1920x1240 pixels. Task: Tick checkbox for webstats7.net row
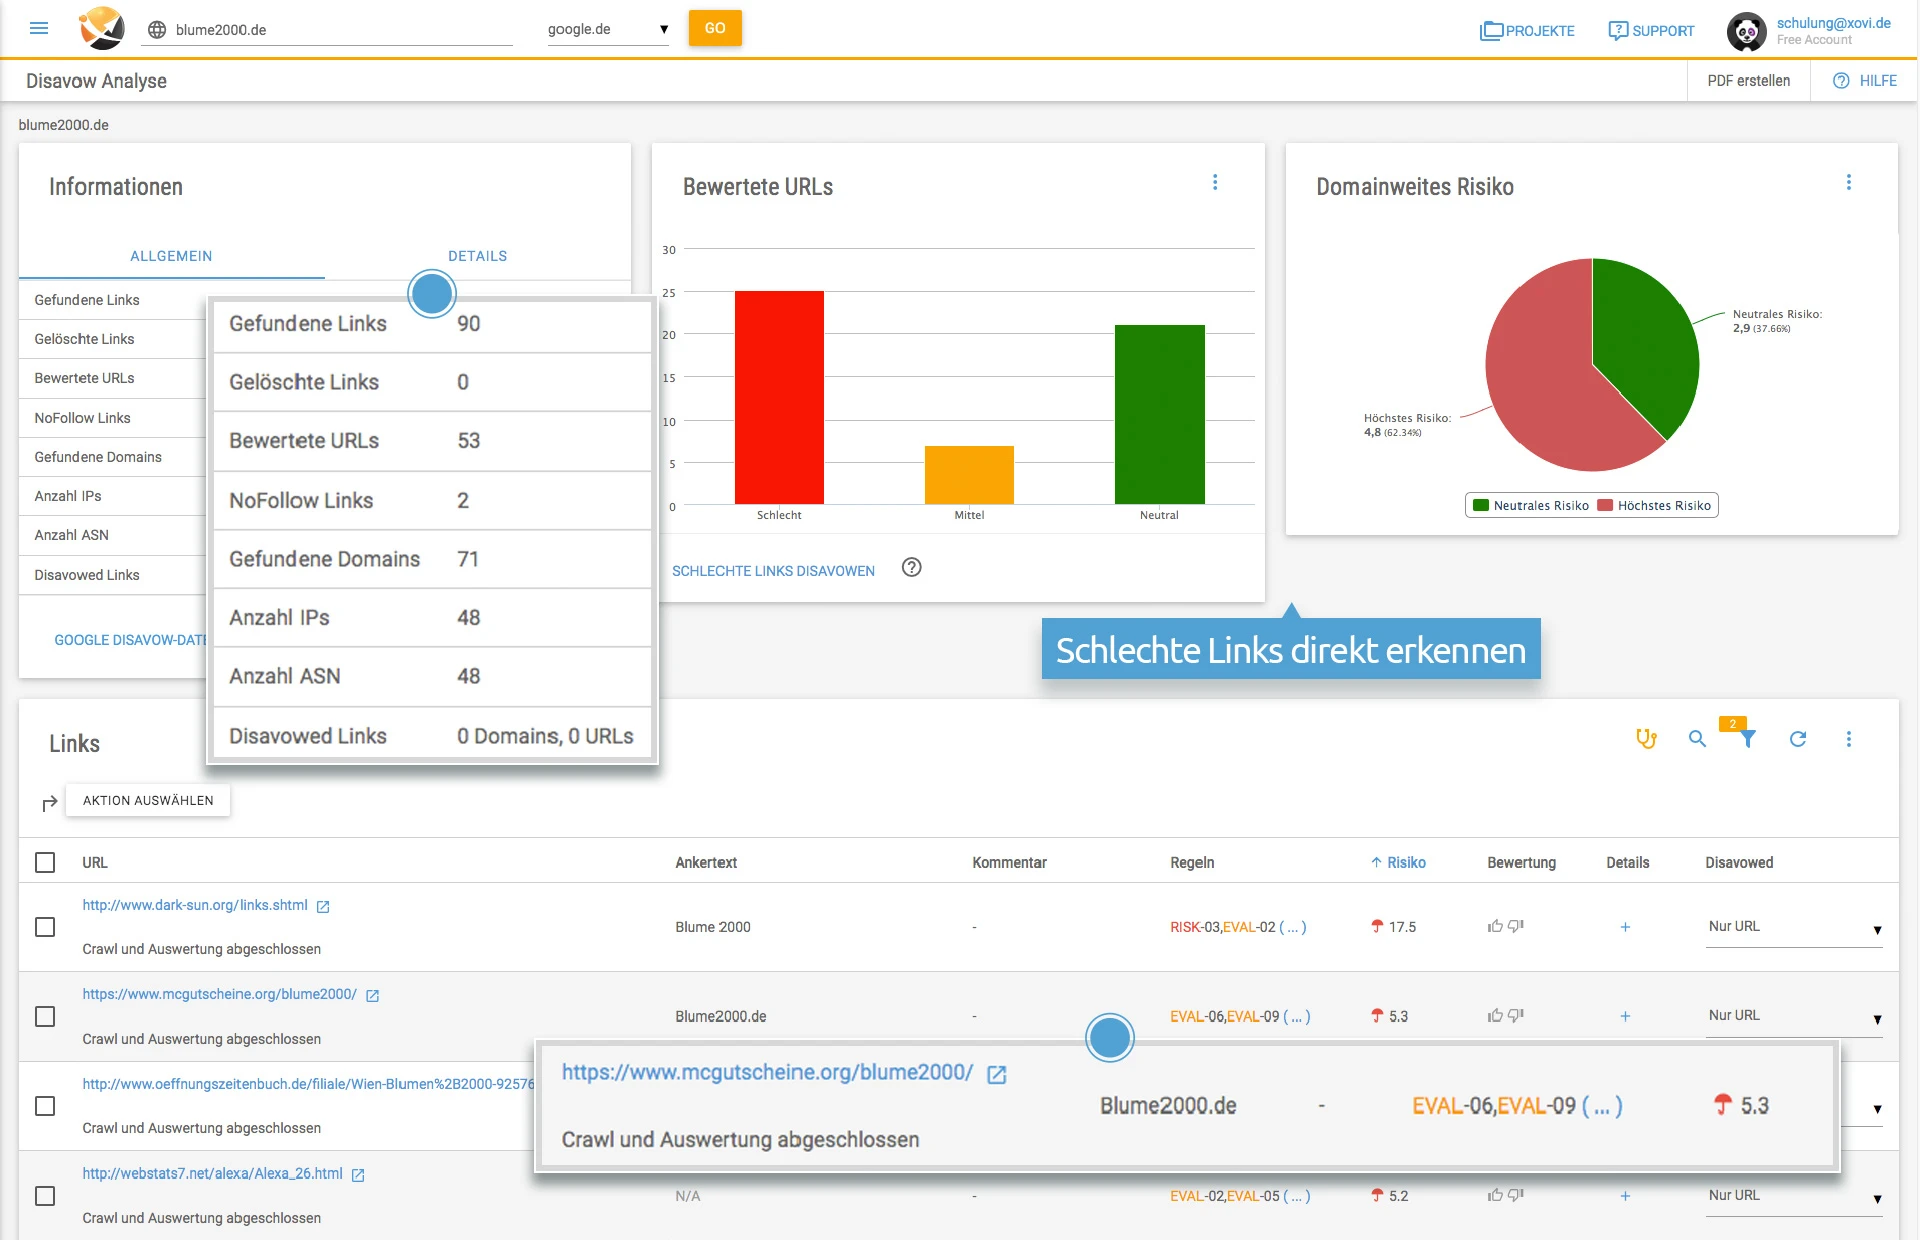[x=45, y=1196]
